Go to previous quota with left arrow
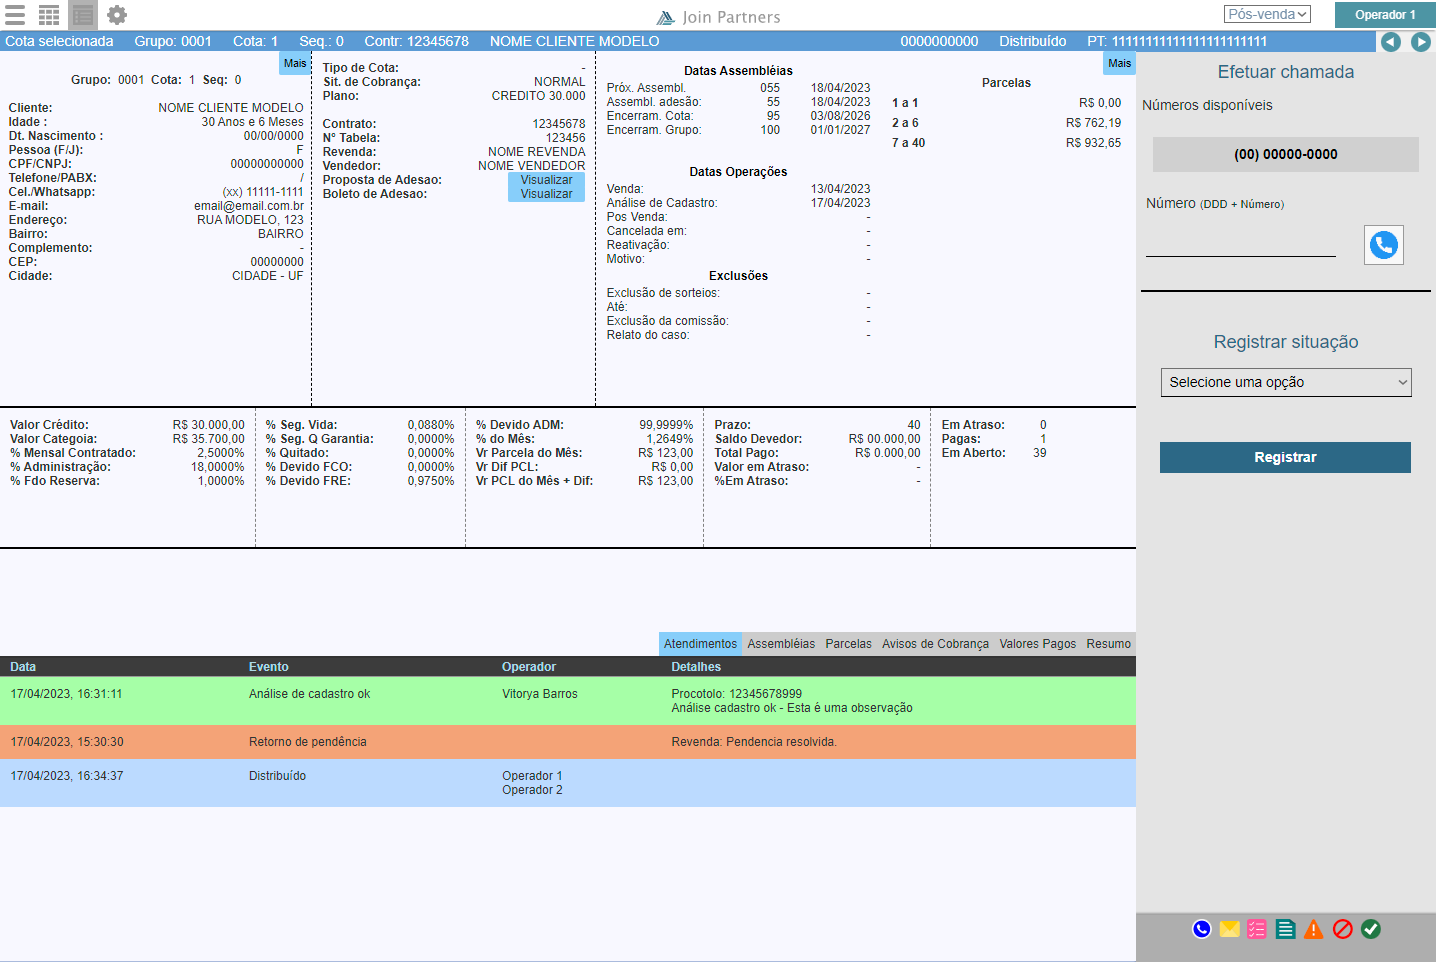This screenshot has height=962, width=1436. pyautogui.click(x=1390, y=42)
